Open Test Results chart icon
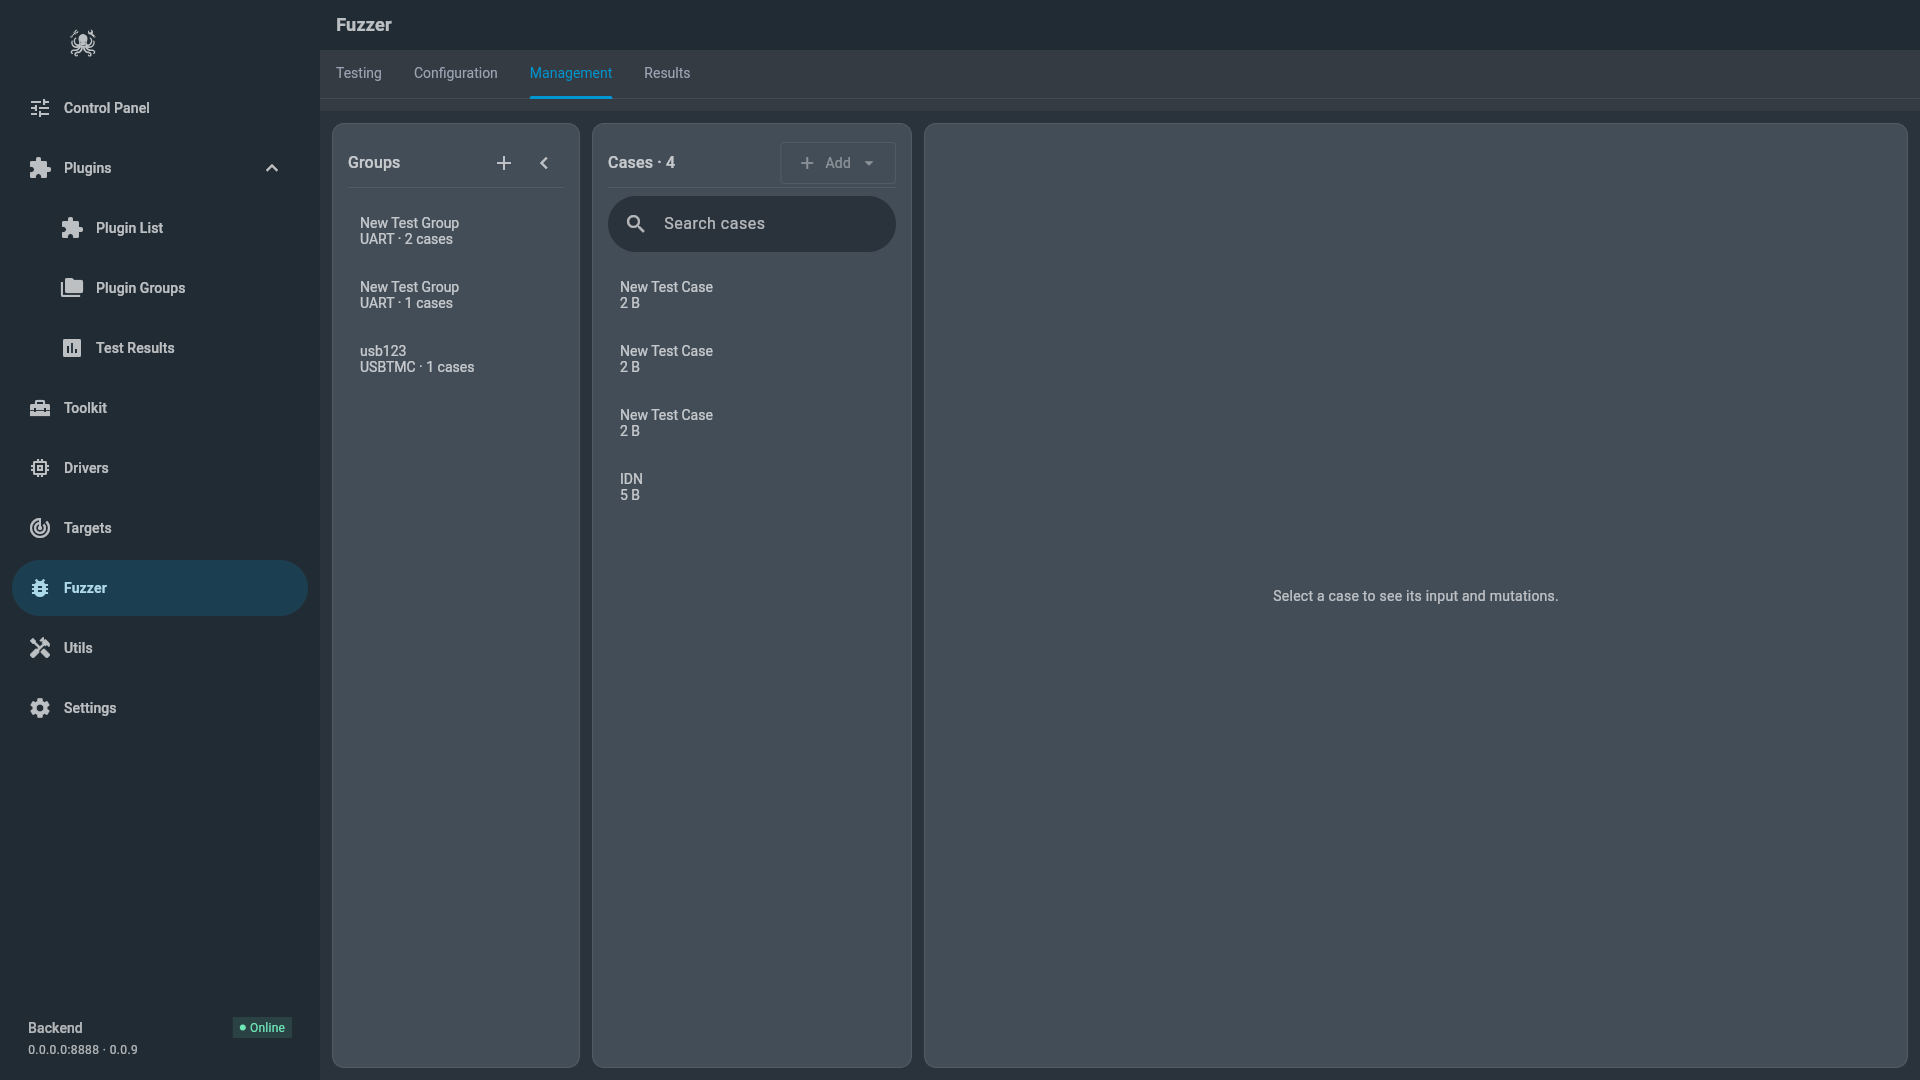 pos(72,348)
